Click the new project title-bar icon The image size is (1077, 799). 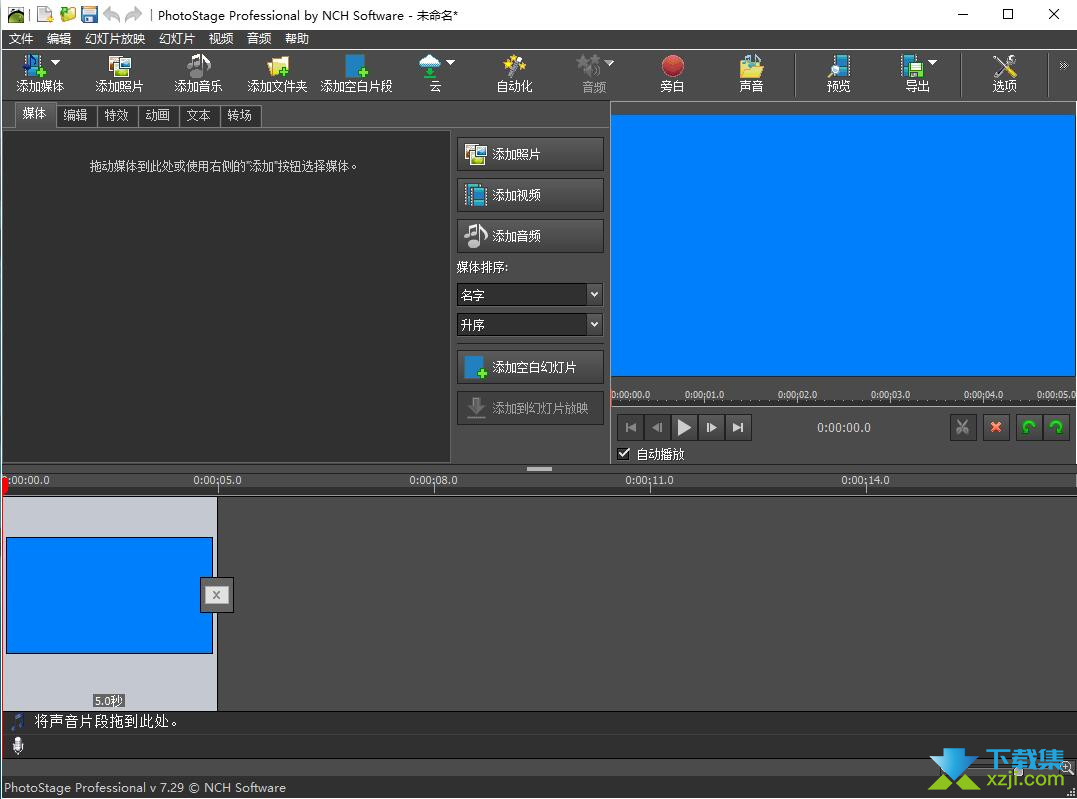coord(45,14)
